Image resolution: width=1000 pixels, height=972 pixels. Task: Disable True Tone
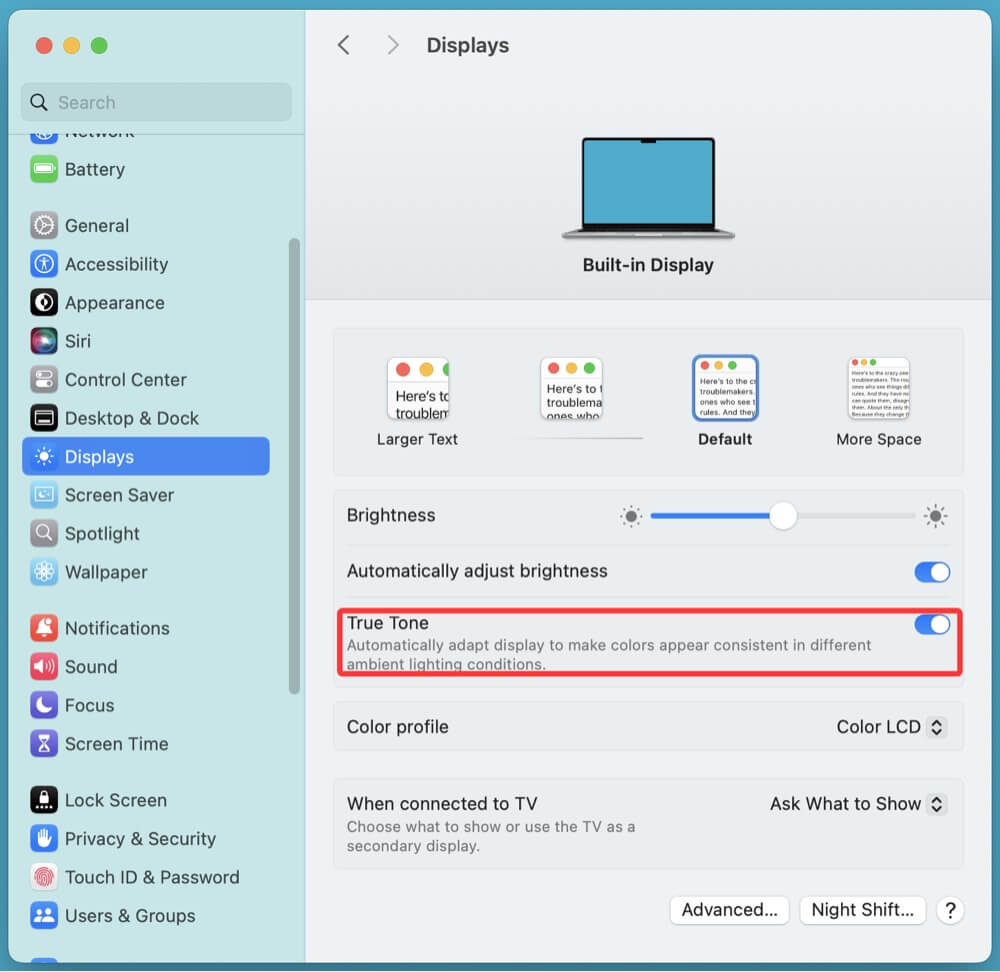931,624
